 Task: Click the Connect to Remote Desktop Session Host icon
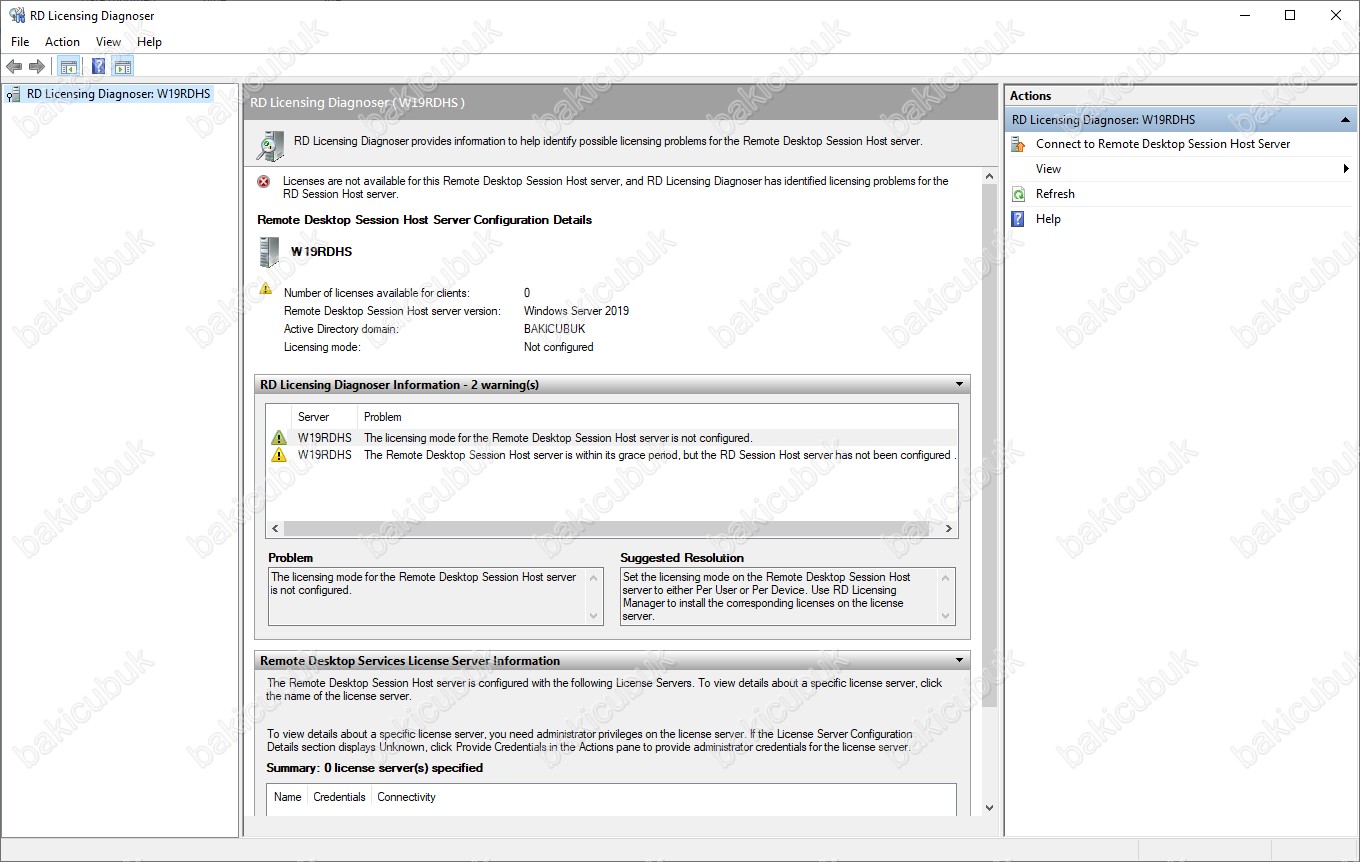pos(1018,144)
